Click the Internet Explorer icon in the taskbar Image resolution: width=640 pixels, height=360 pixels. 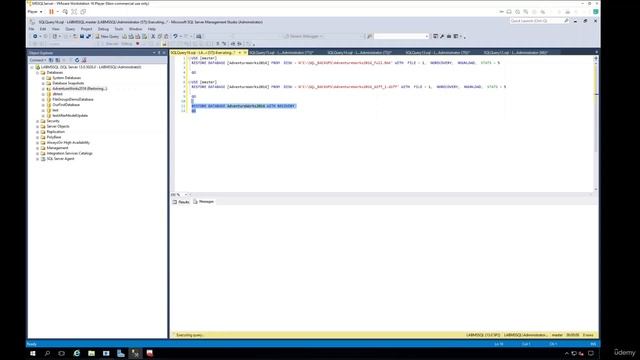click(77, 353)
